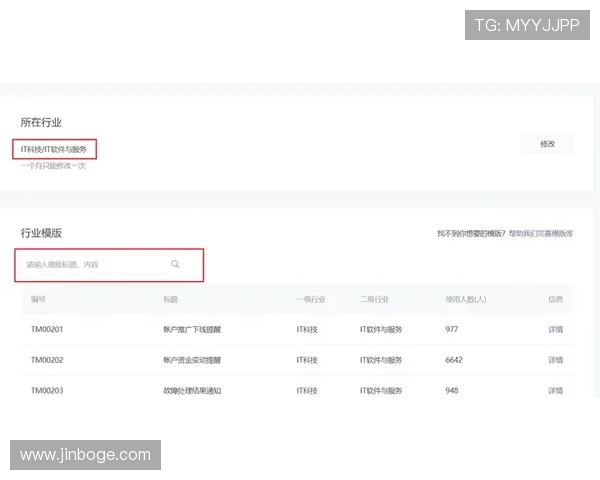This screenshot has height=480, width=600.
Task: Focus the template title search input
Action: (95, 264)
